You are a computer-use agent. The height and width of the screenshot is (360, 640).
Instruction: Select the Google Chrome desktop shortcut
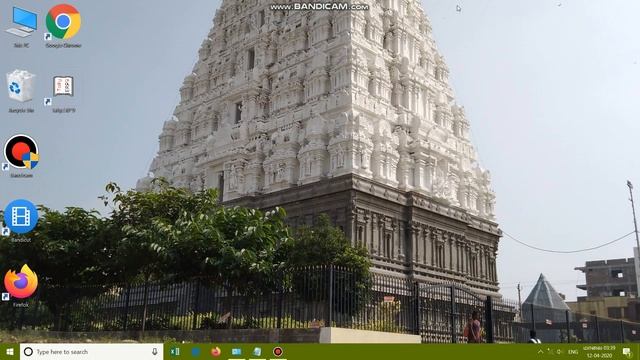tap(63, 26)
